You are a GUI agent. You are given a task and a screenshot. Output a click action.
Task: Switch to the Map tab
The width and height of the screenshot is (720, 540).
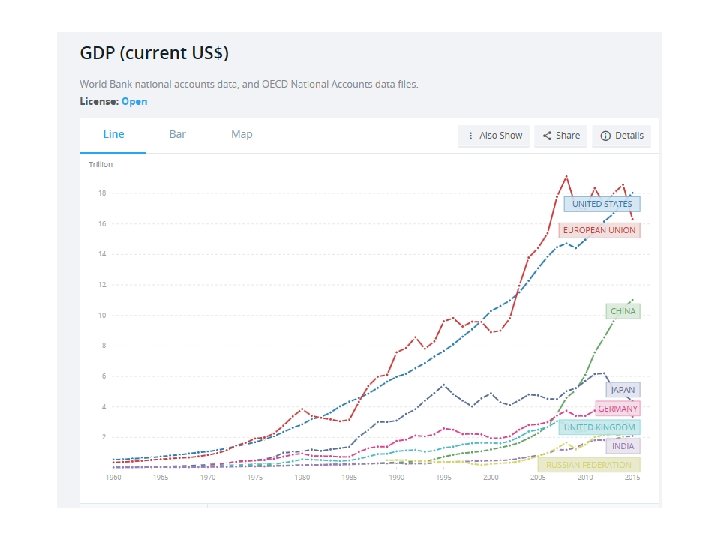(241, 134)
